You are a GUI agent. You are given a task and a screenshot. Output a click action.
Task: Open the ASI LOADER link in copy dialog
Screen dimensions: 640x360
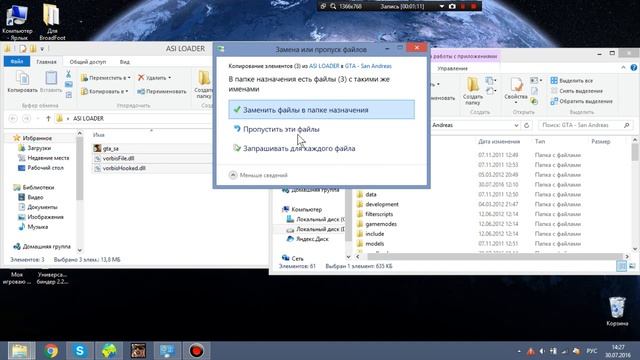(x=324, y=66)
